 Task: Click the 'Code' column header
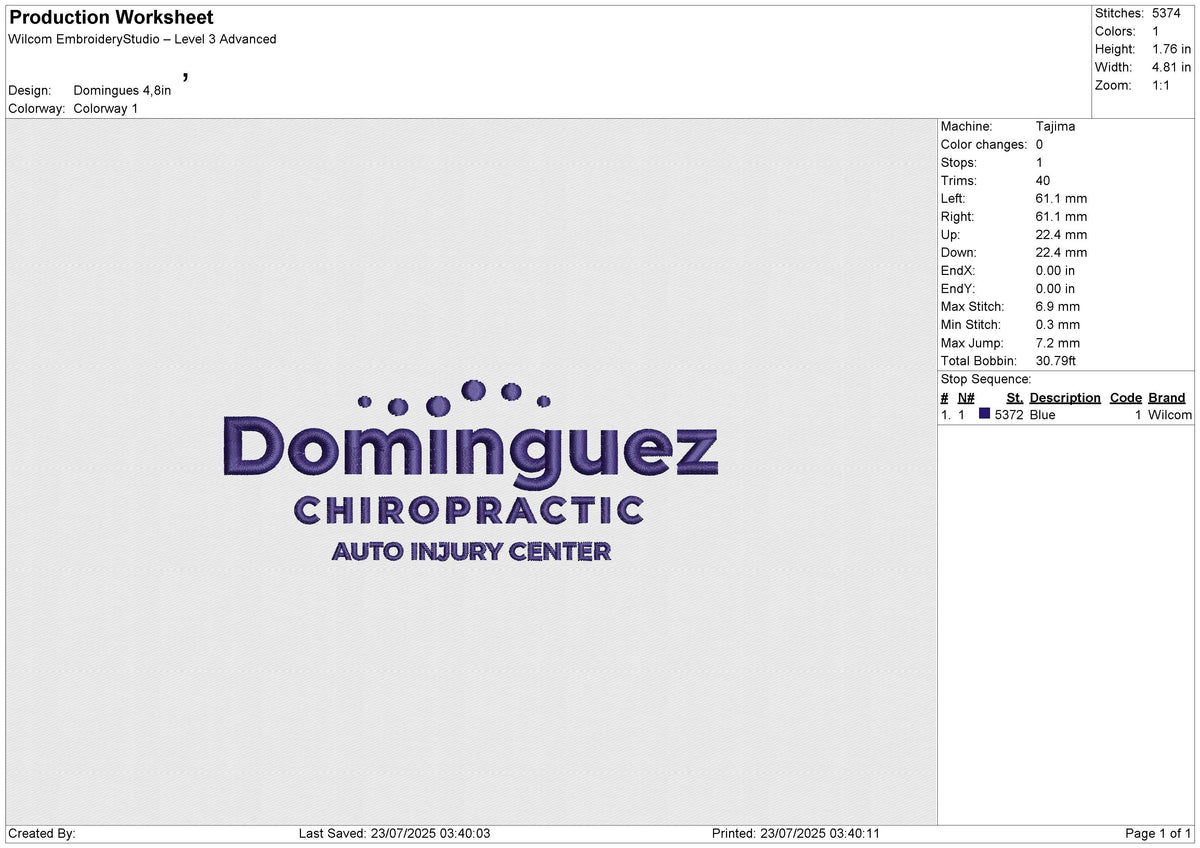pyautogui.click(x=1126, y=398)
